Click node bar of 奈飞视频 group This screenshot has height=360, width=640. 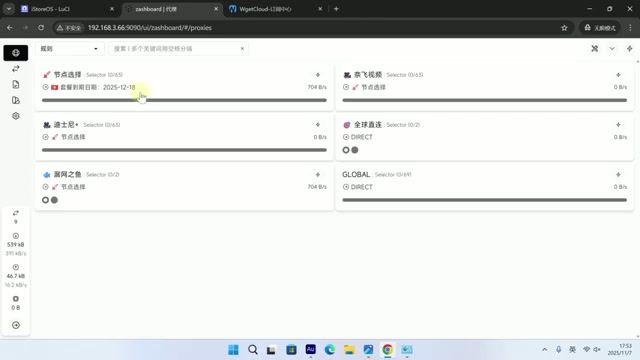click(484, 100)
